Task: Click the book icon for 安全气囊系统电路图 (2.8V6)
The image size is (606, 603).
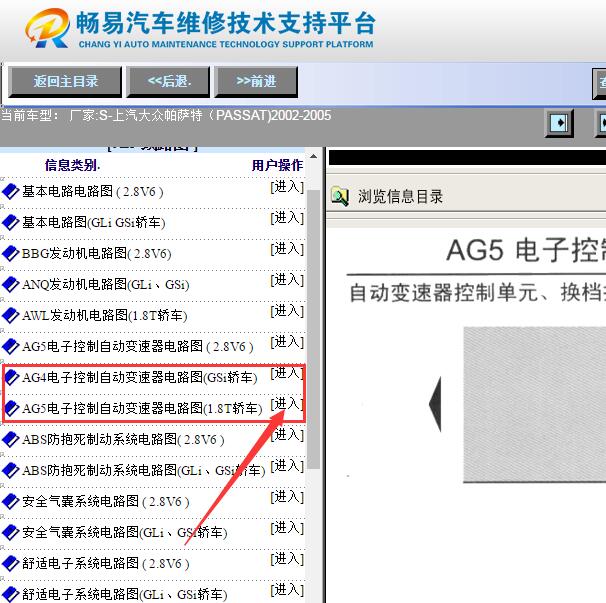Action: 10,501
